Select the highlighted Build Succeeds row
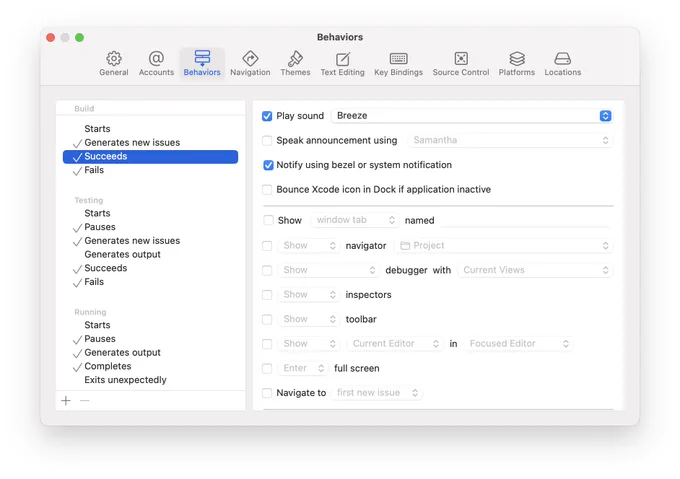The width and height of the screenshot is (680, 479). coord(150,156)
